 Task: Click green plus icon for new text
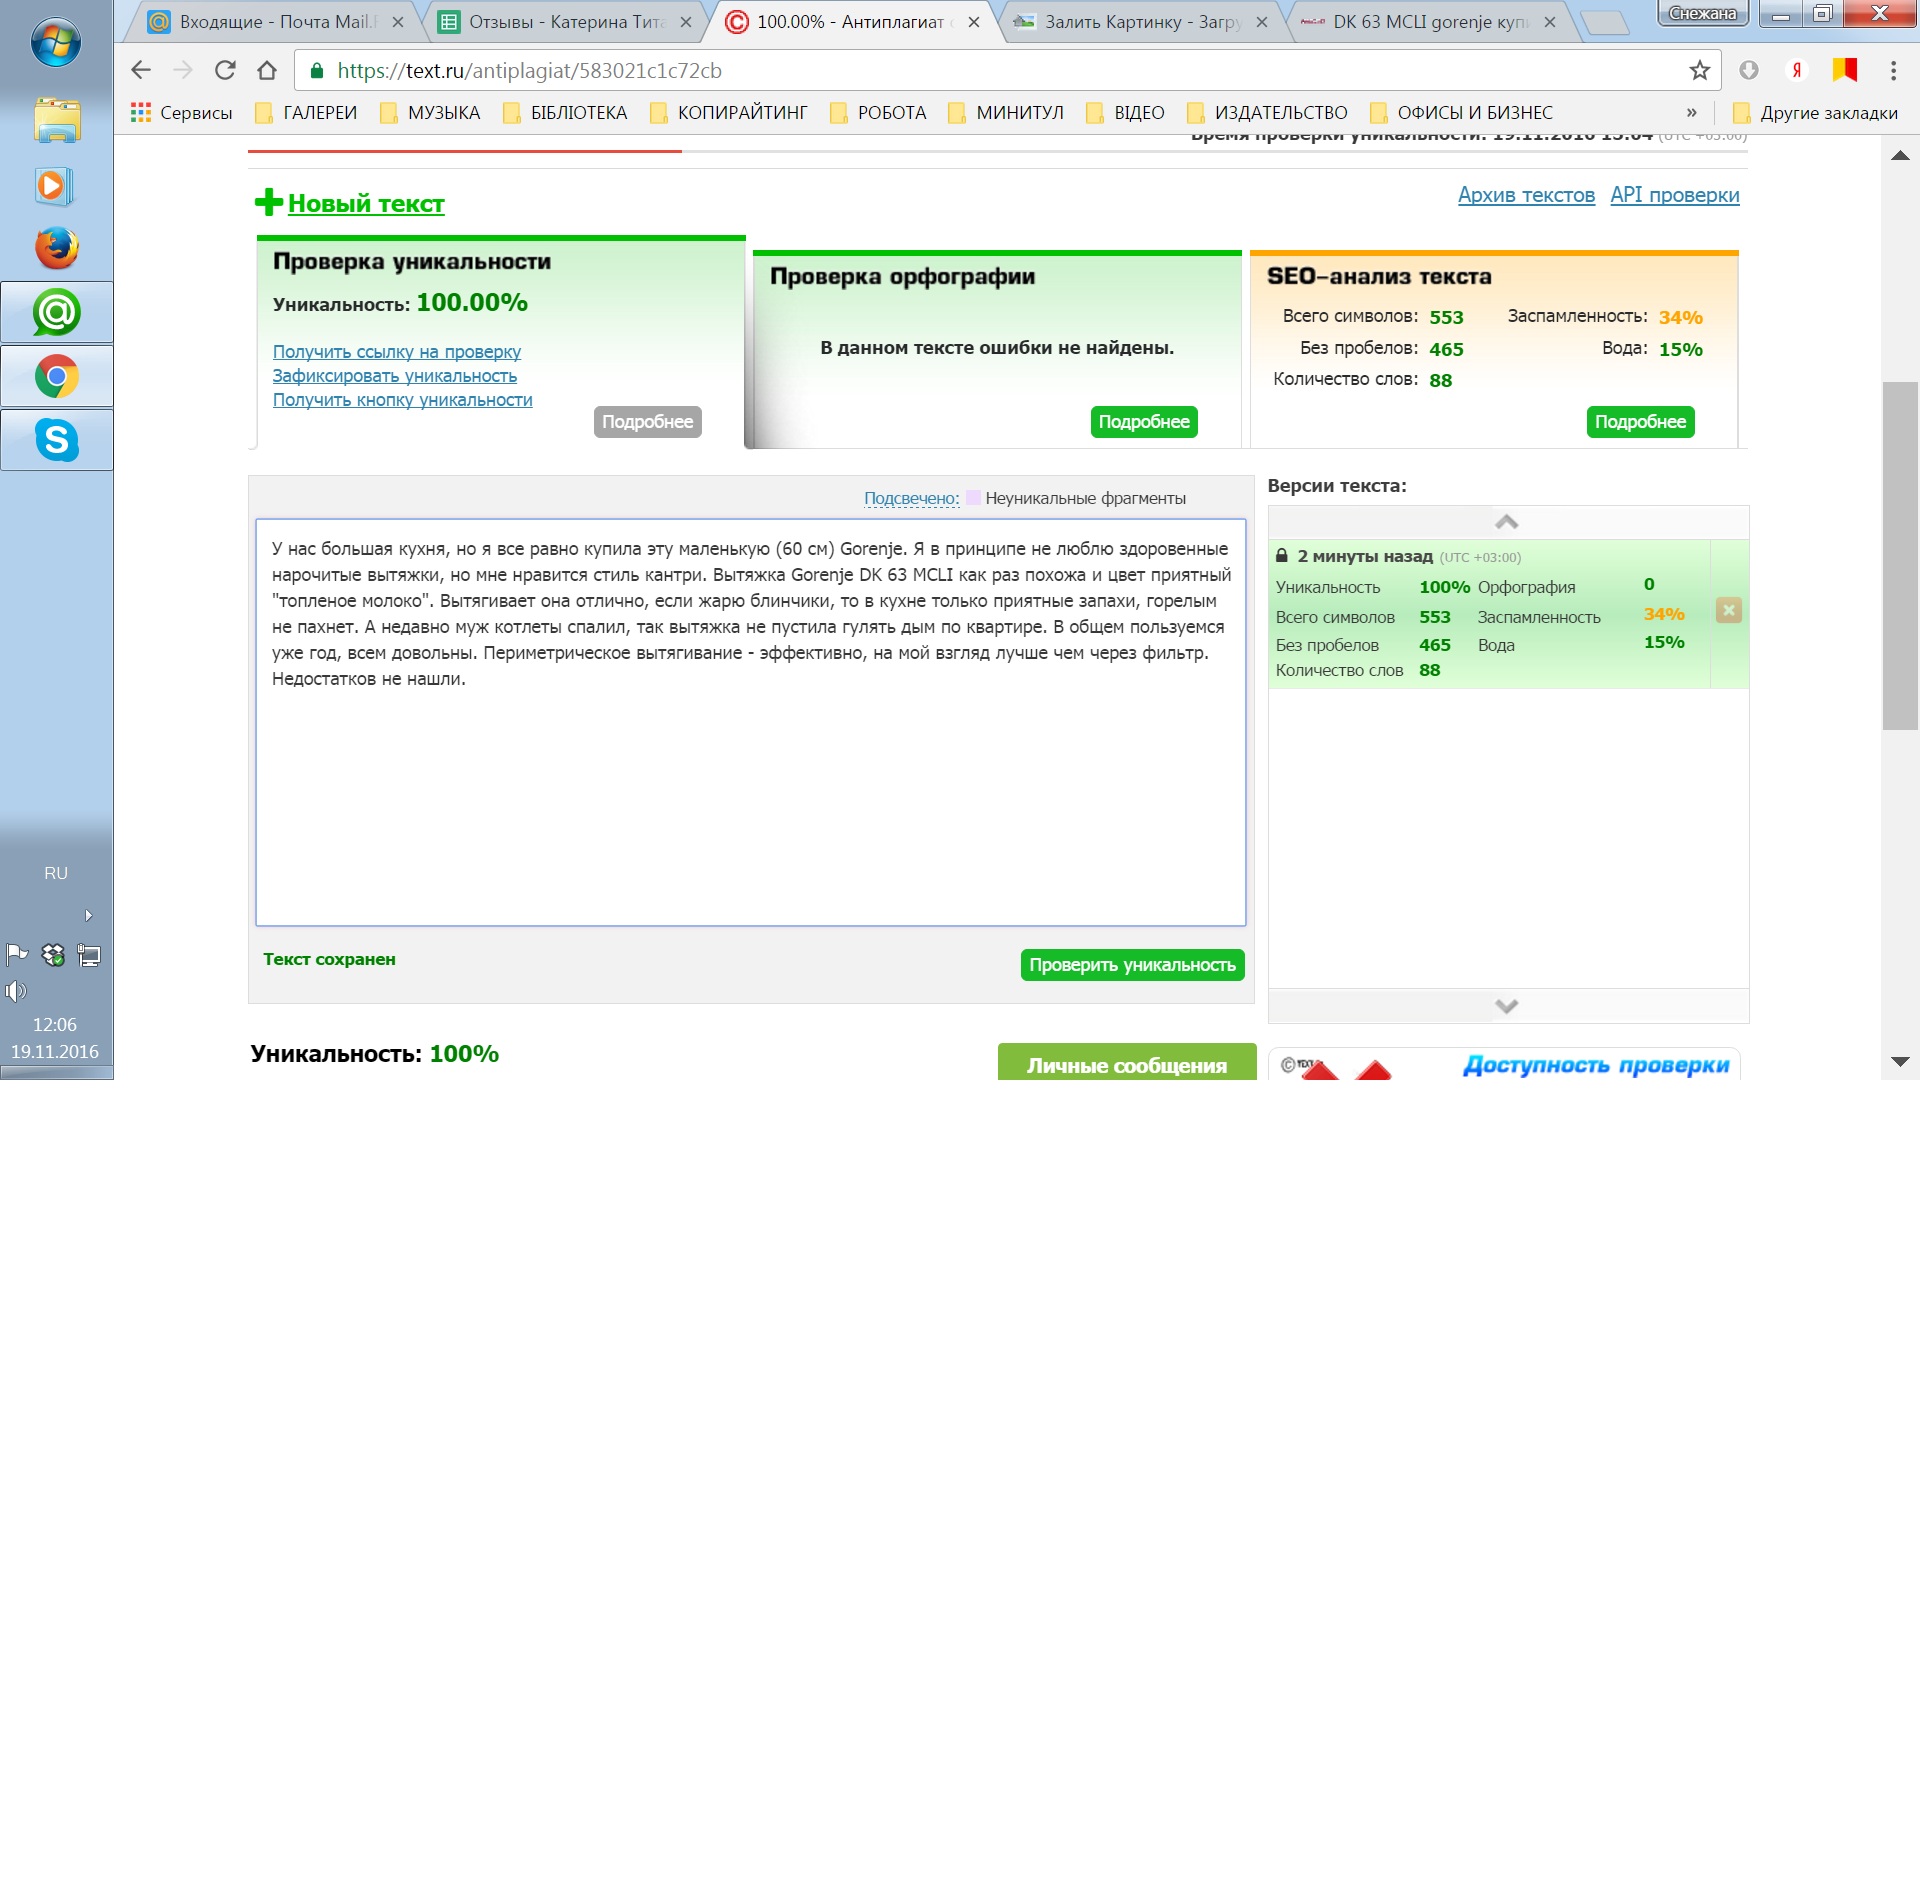(x=268, y=202)
